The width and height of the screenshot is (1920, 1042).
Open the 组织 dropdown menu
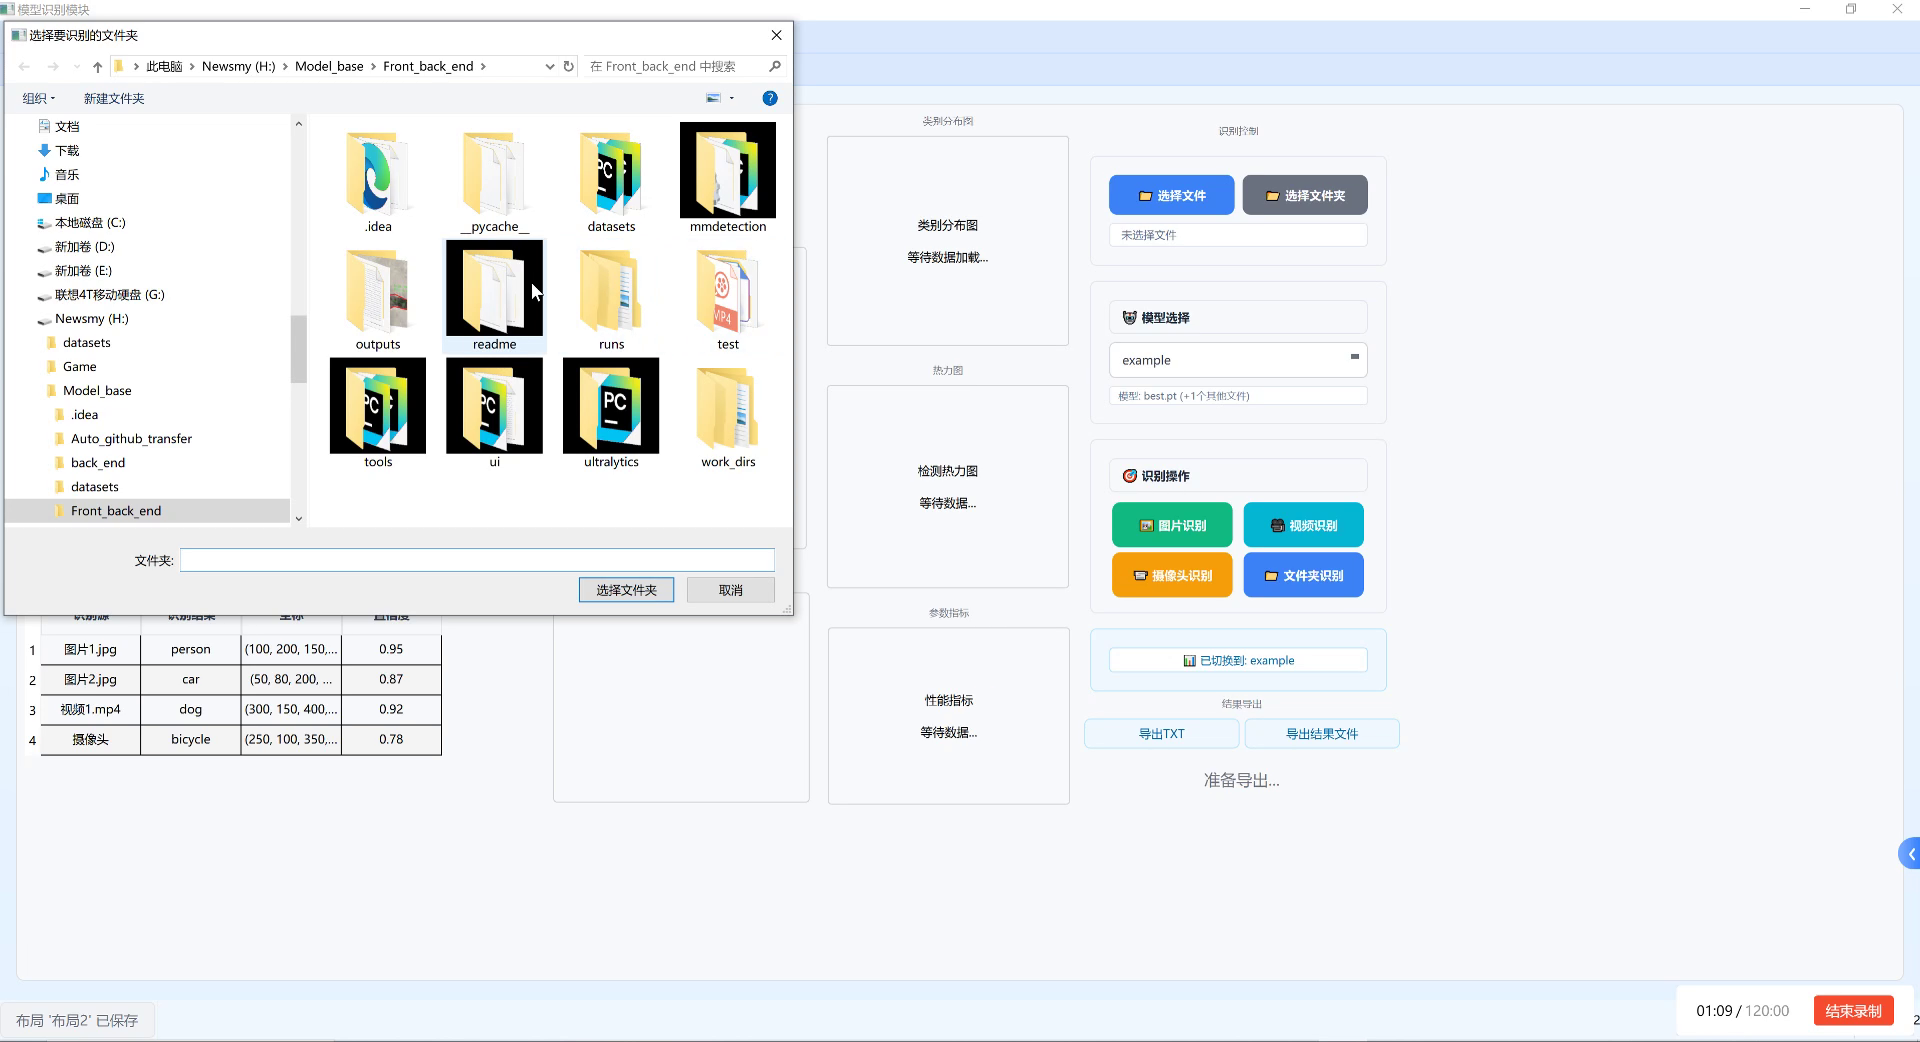tap(39, 98)
